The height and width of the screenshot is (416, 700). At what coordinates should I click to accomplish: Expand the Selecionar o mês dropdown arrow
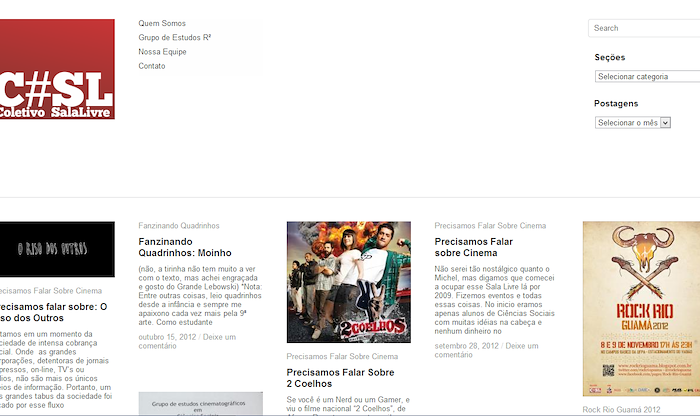[665, 122]
